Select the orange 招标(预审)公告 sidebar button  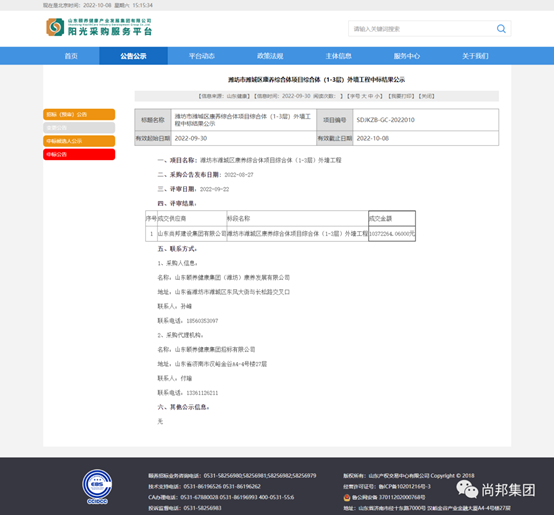[x=79, y=114]
